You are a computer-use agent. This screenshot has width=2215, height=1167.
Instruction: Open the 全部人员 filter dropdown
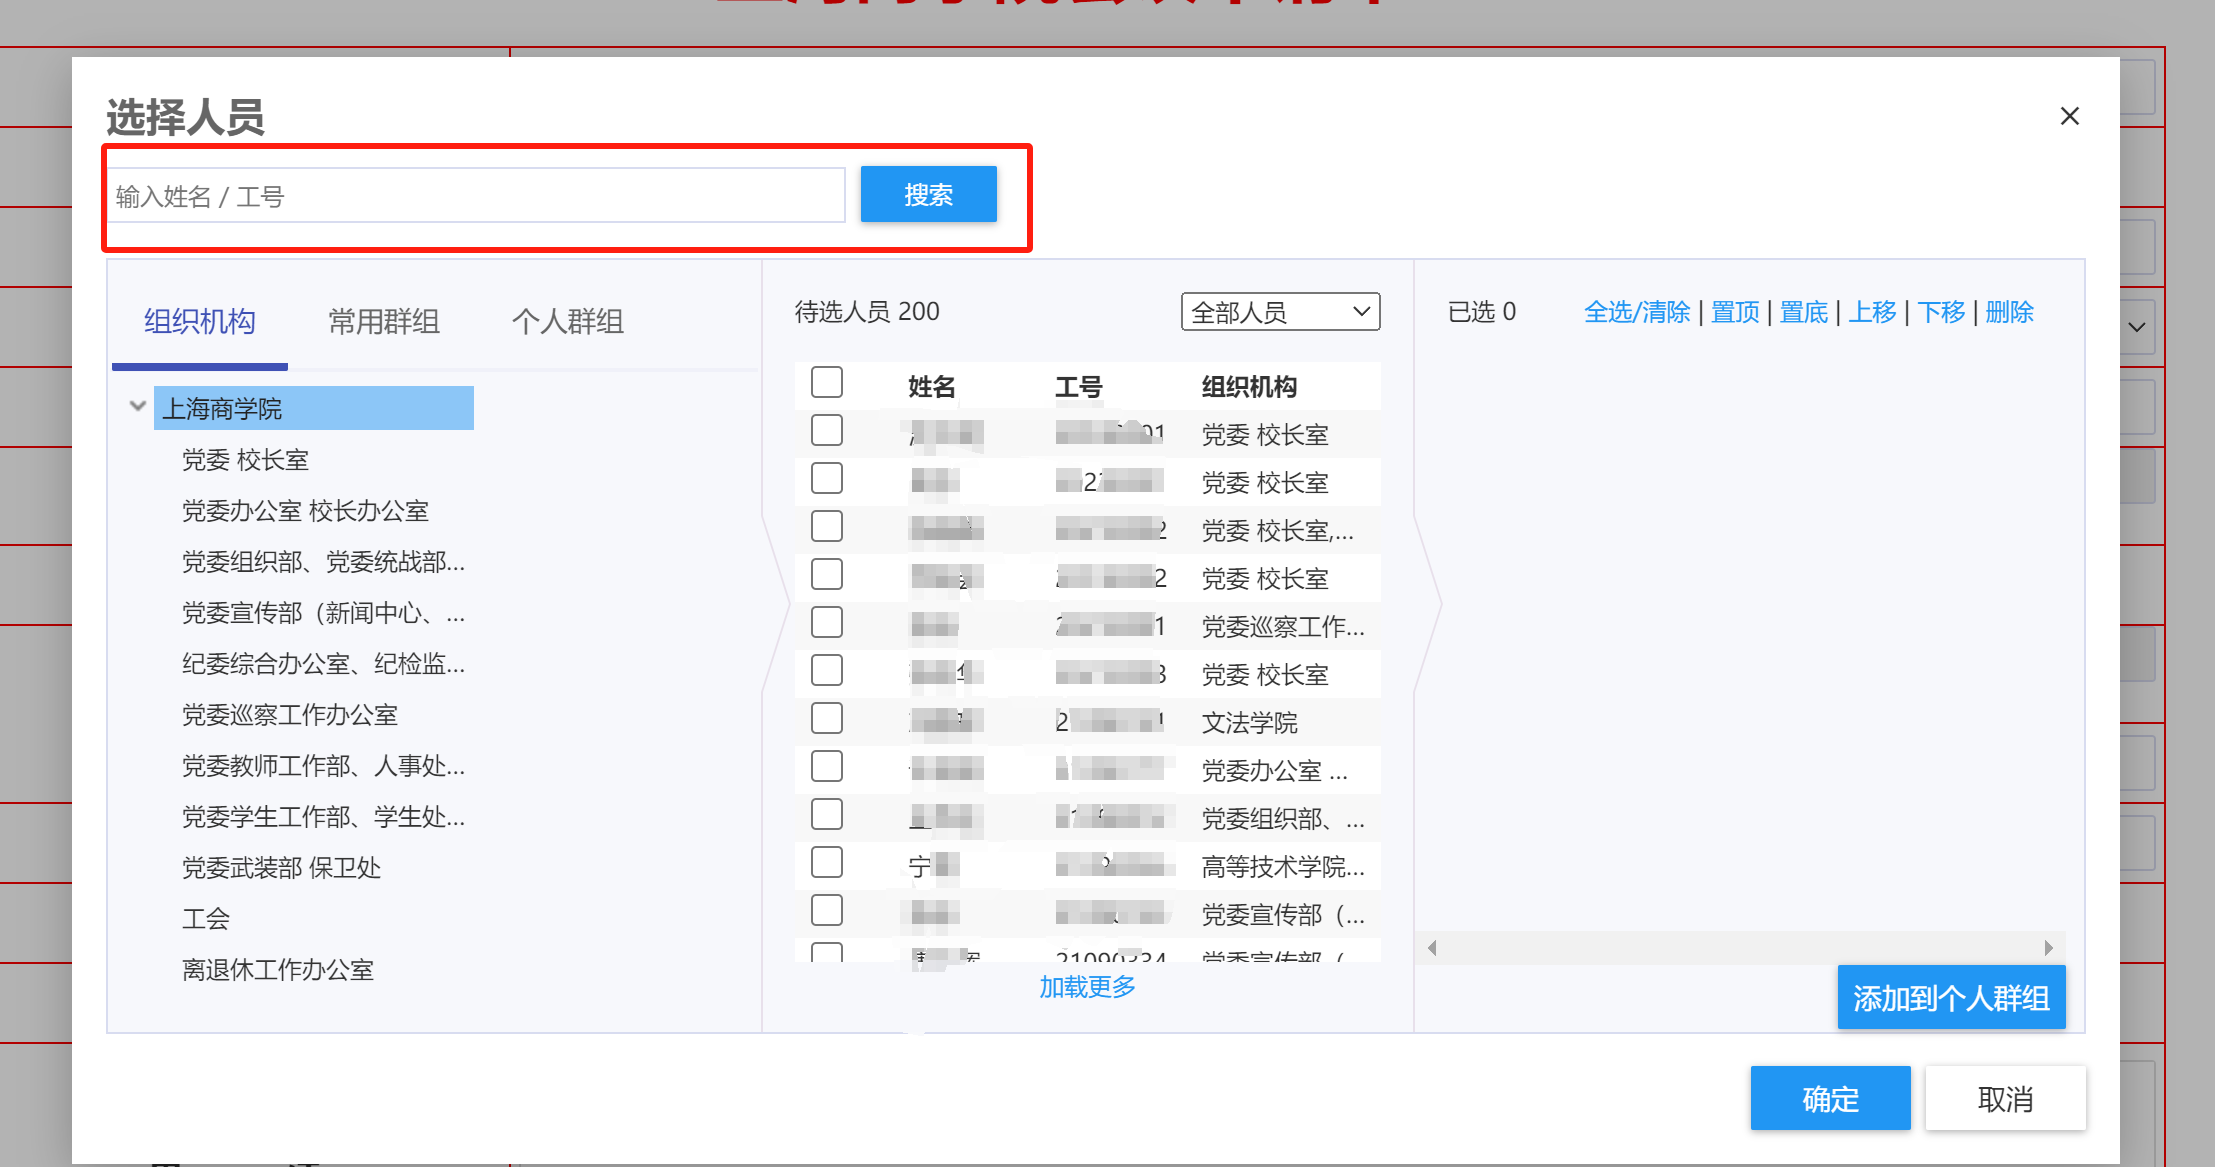click(x=1279, y=312)
